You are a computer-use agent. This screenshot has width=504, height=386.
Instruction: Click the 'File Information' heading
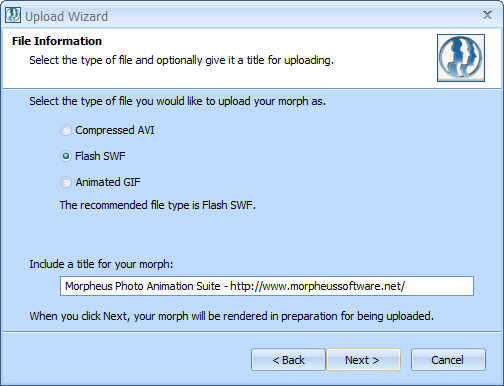[57, 41]
